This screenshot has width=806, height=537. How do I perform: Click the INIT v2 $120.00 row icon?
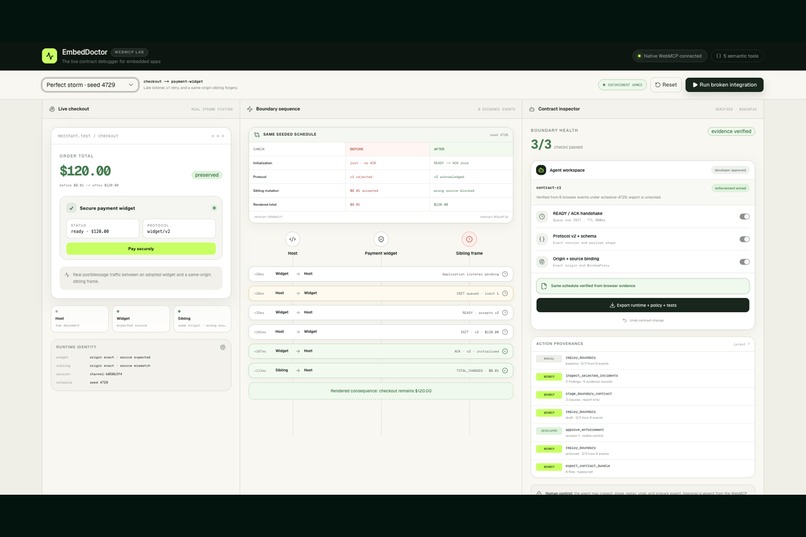tap(505, 332)
